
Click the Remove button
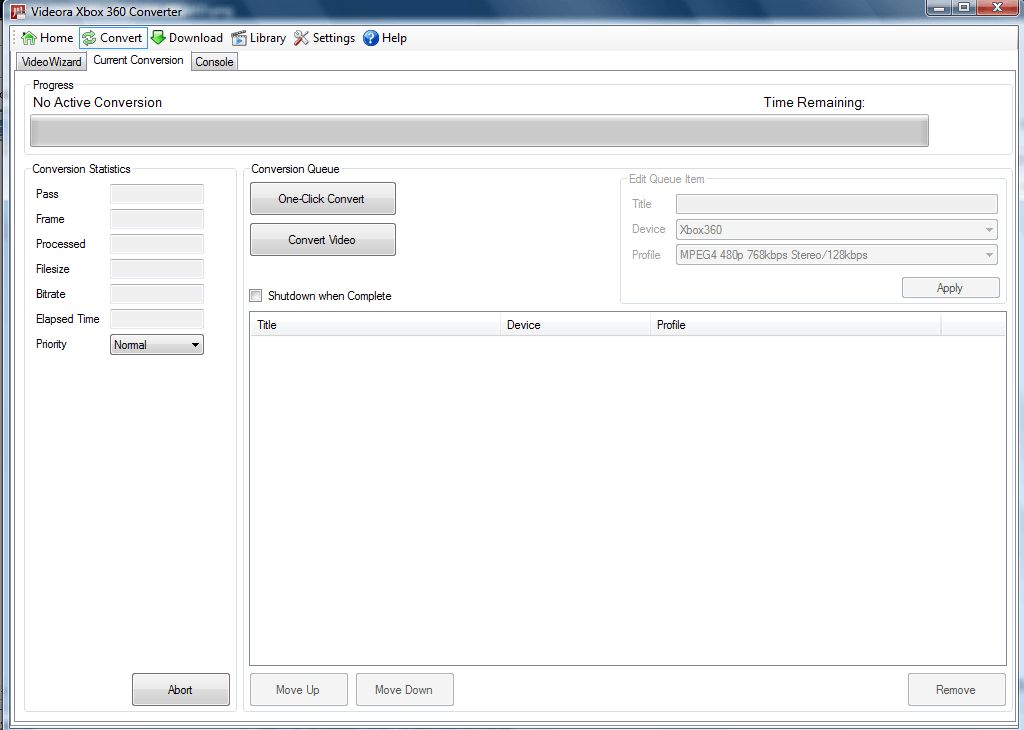pos(956,689)
